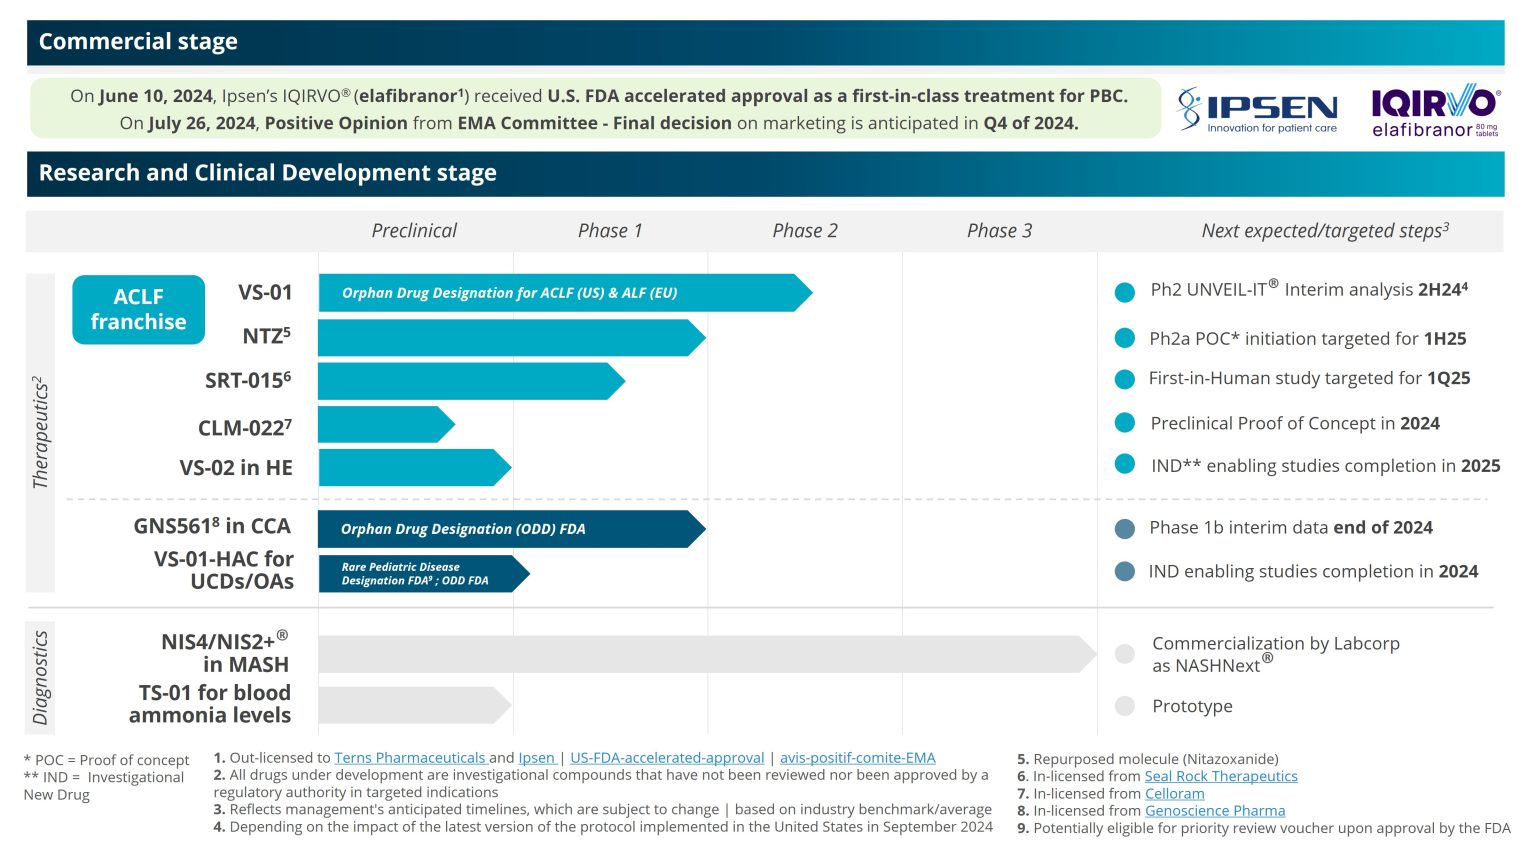Click the Rare Pediatric Disease Designation bar
Image resolution: width=1536 pixels, height=862 pixels.
click(420, 574)
